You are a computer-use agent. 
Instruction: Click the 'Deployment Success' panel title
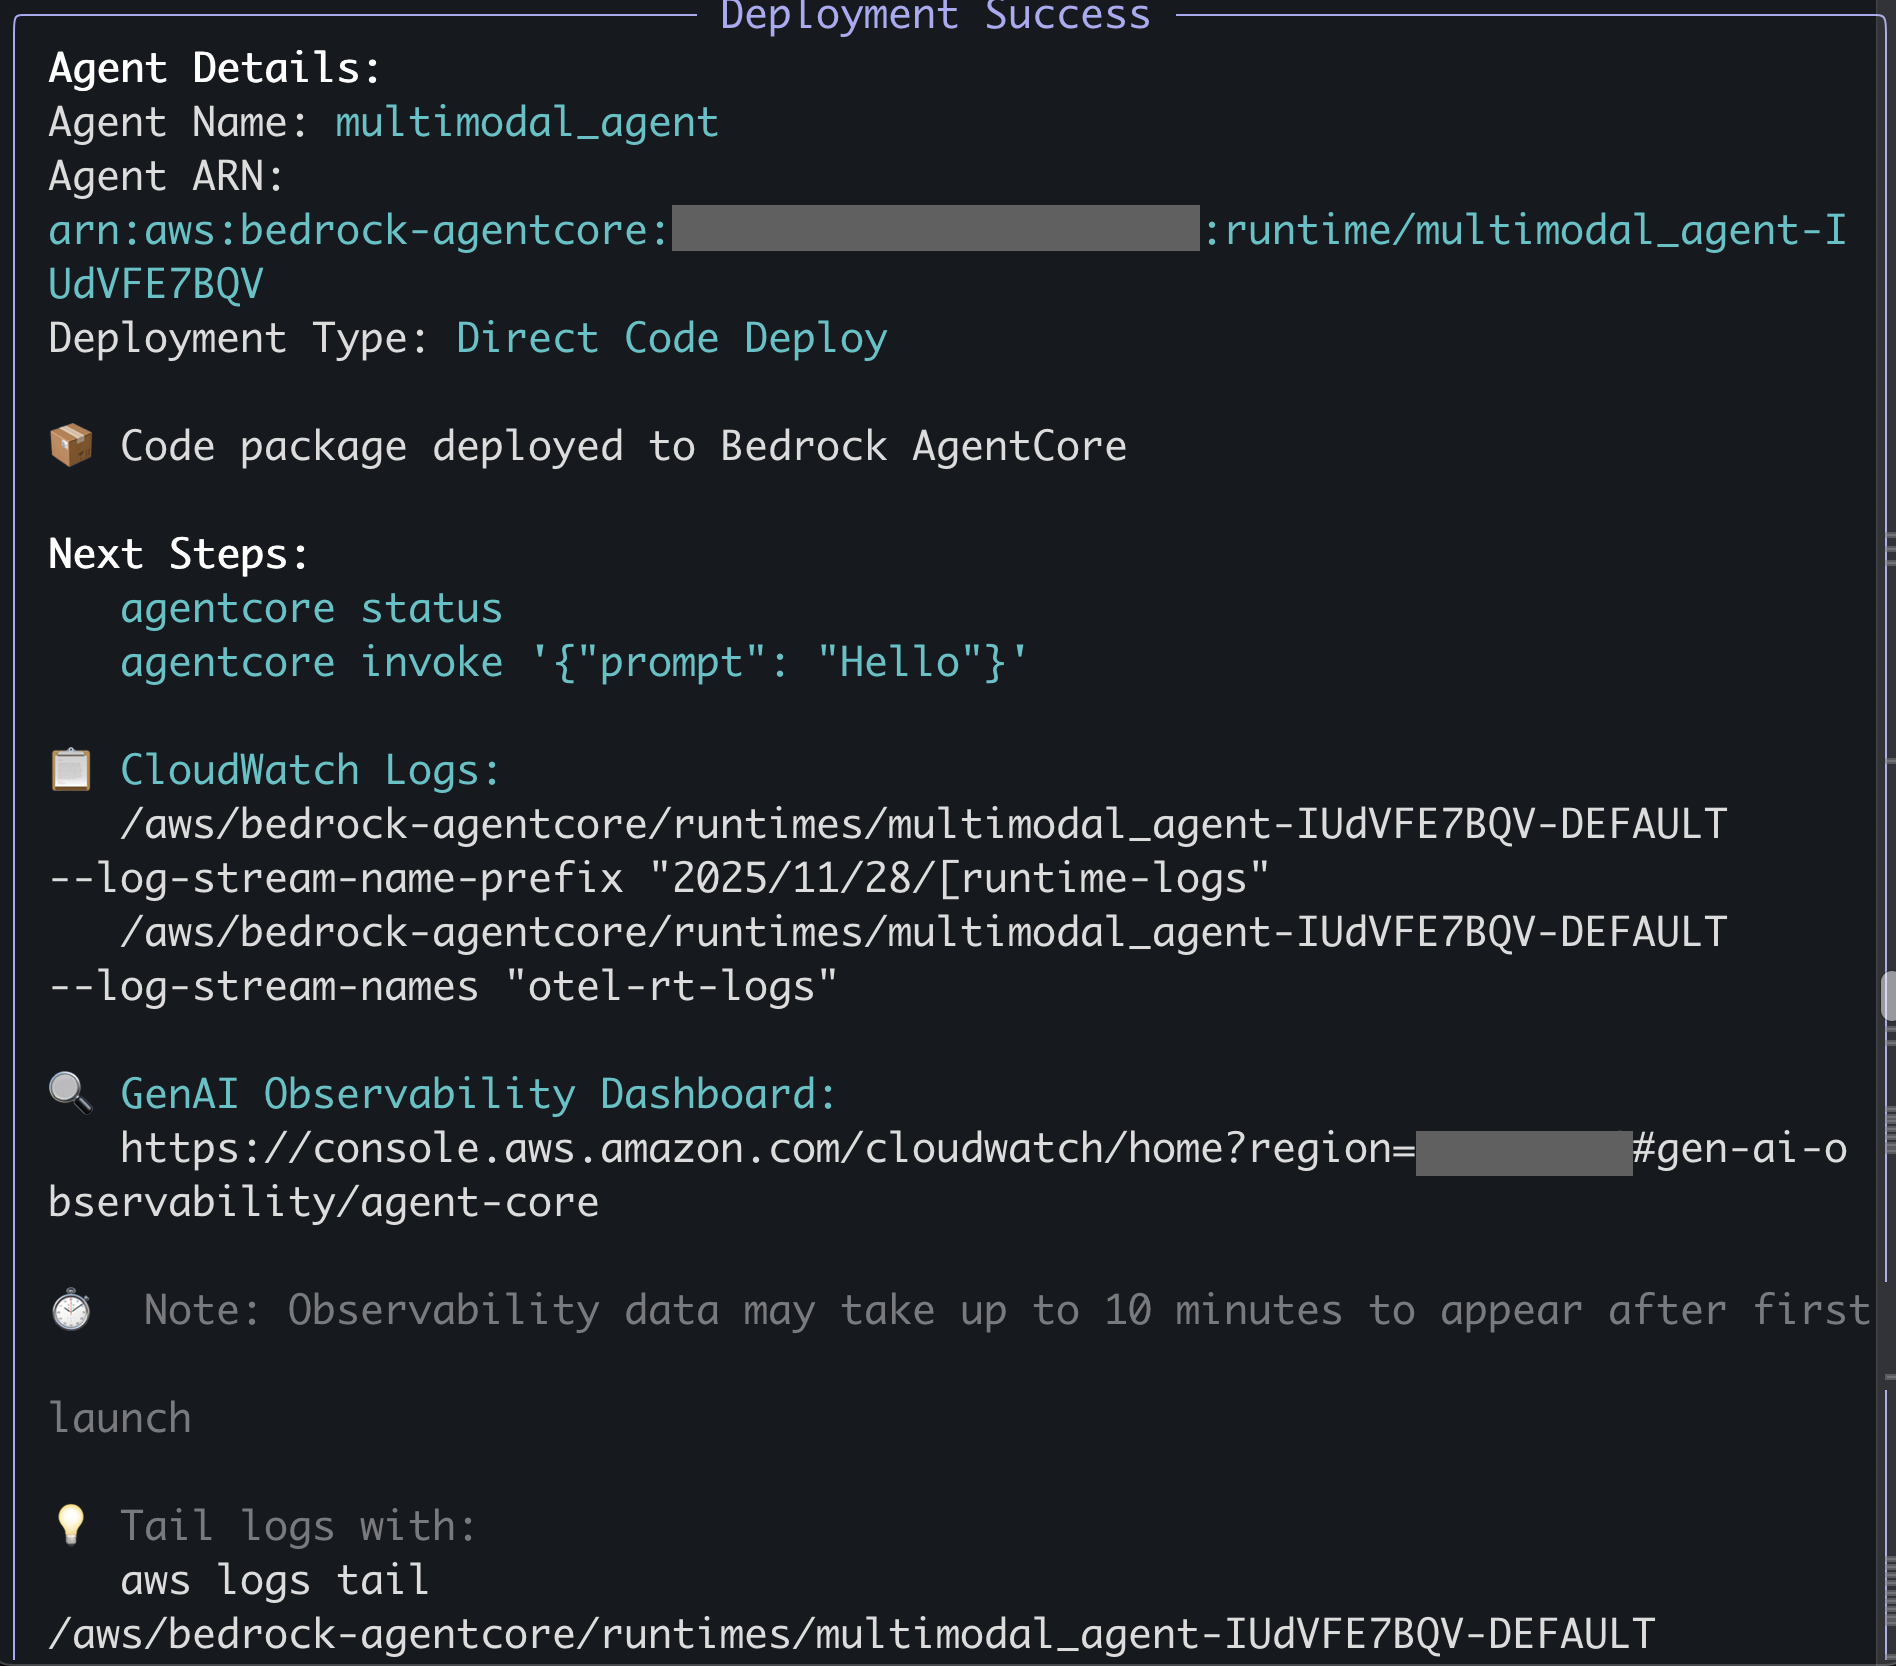point(935,16)
